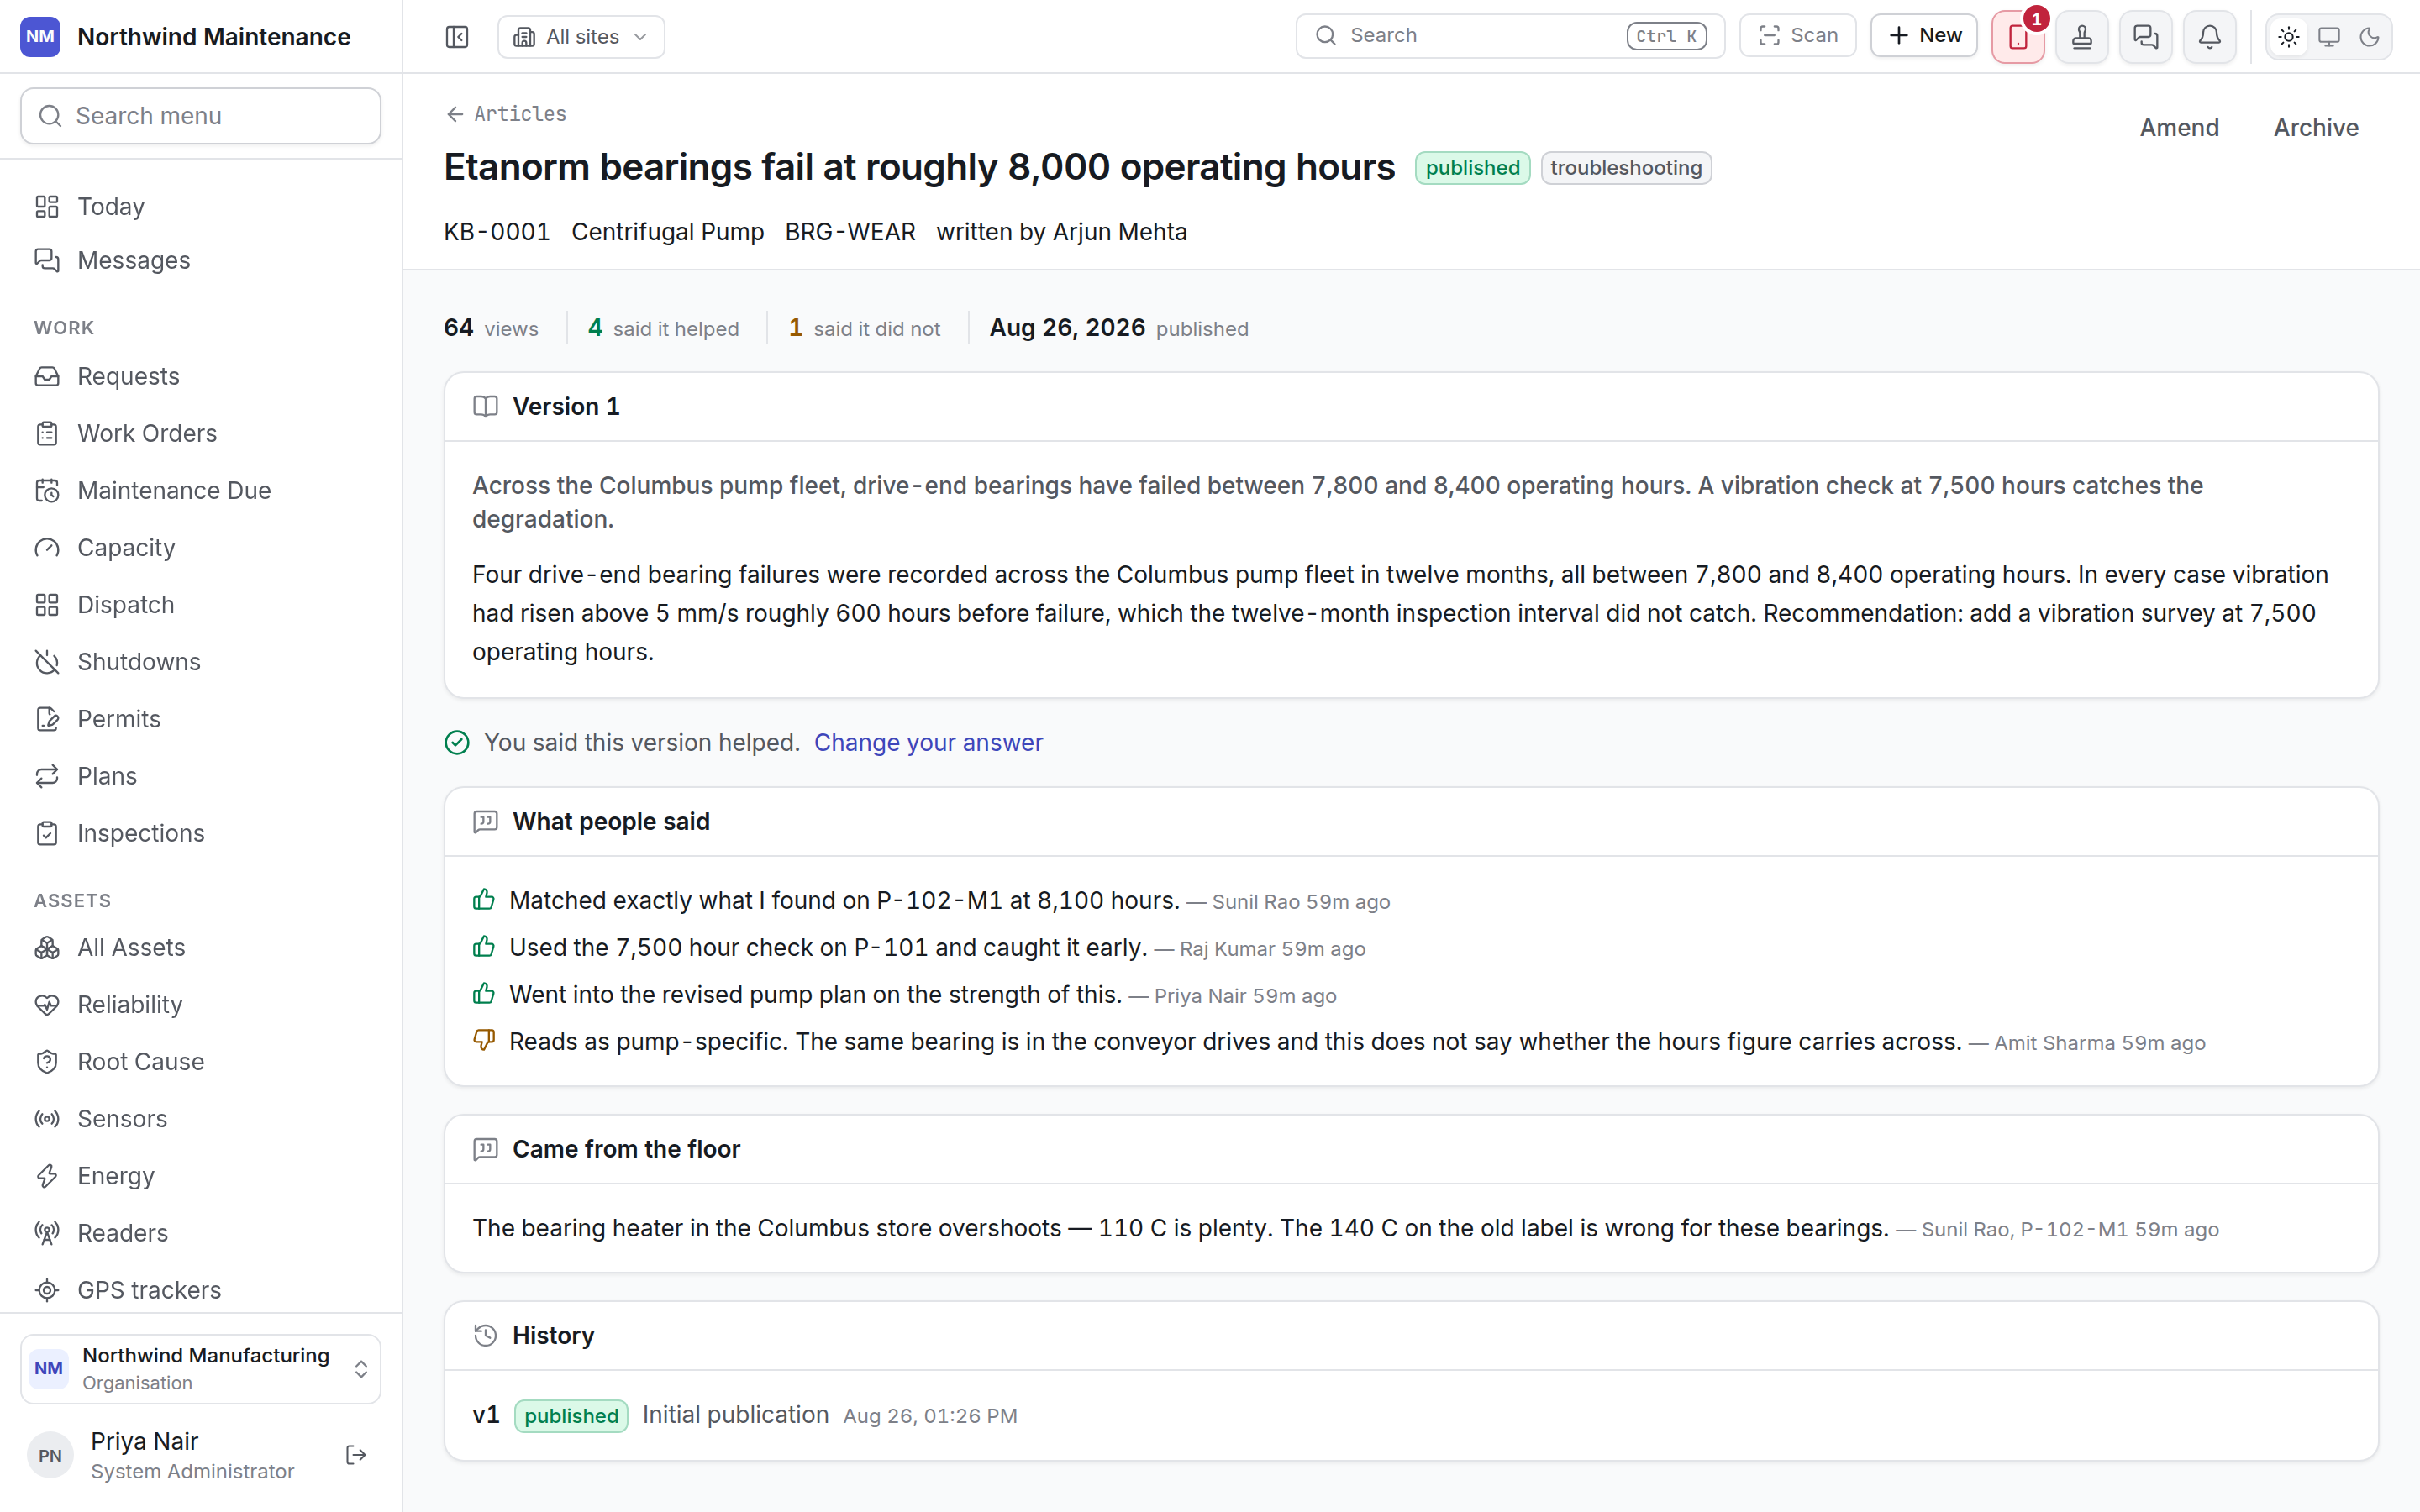Open Energy in sidebar
Image resolution: width=2420 pixels, height=1512 pixels.
(x=201, y=1175)
